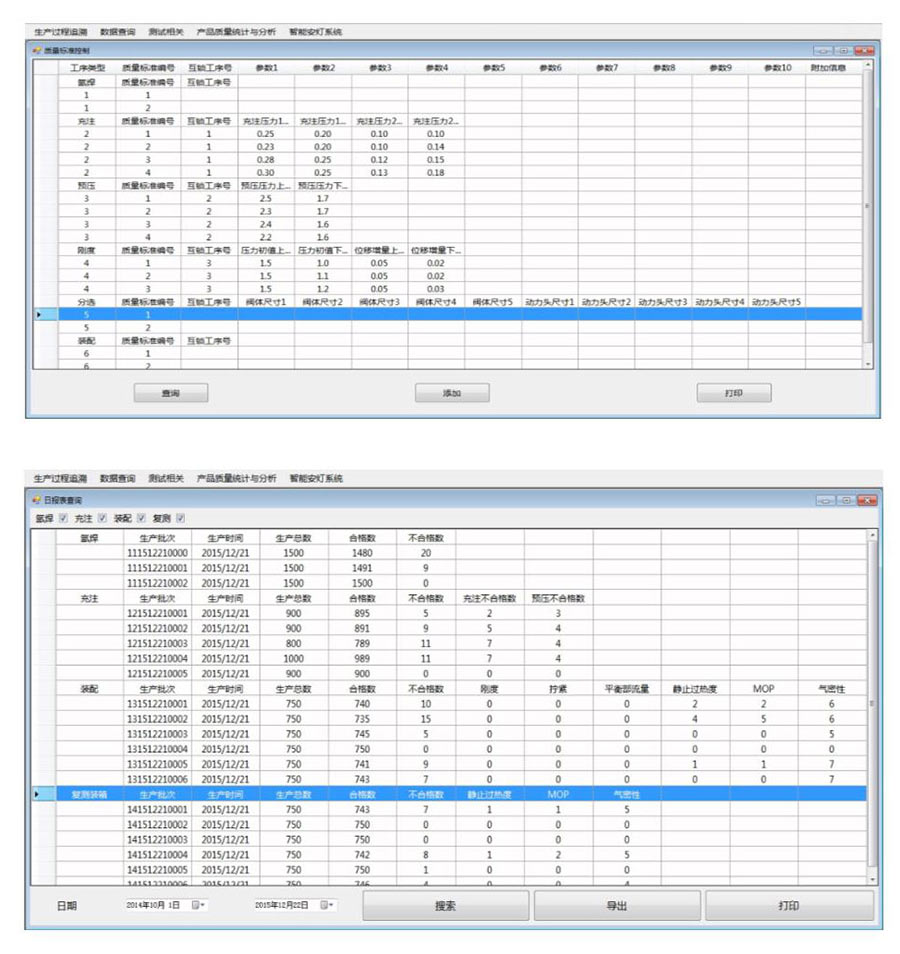Click row selector arrow of highlighted row 5
This screenshot has width=900, height=954.
pyautogui.click(x=39, y=314)
